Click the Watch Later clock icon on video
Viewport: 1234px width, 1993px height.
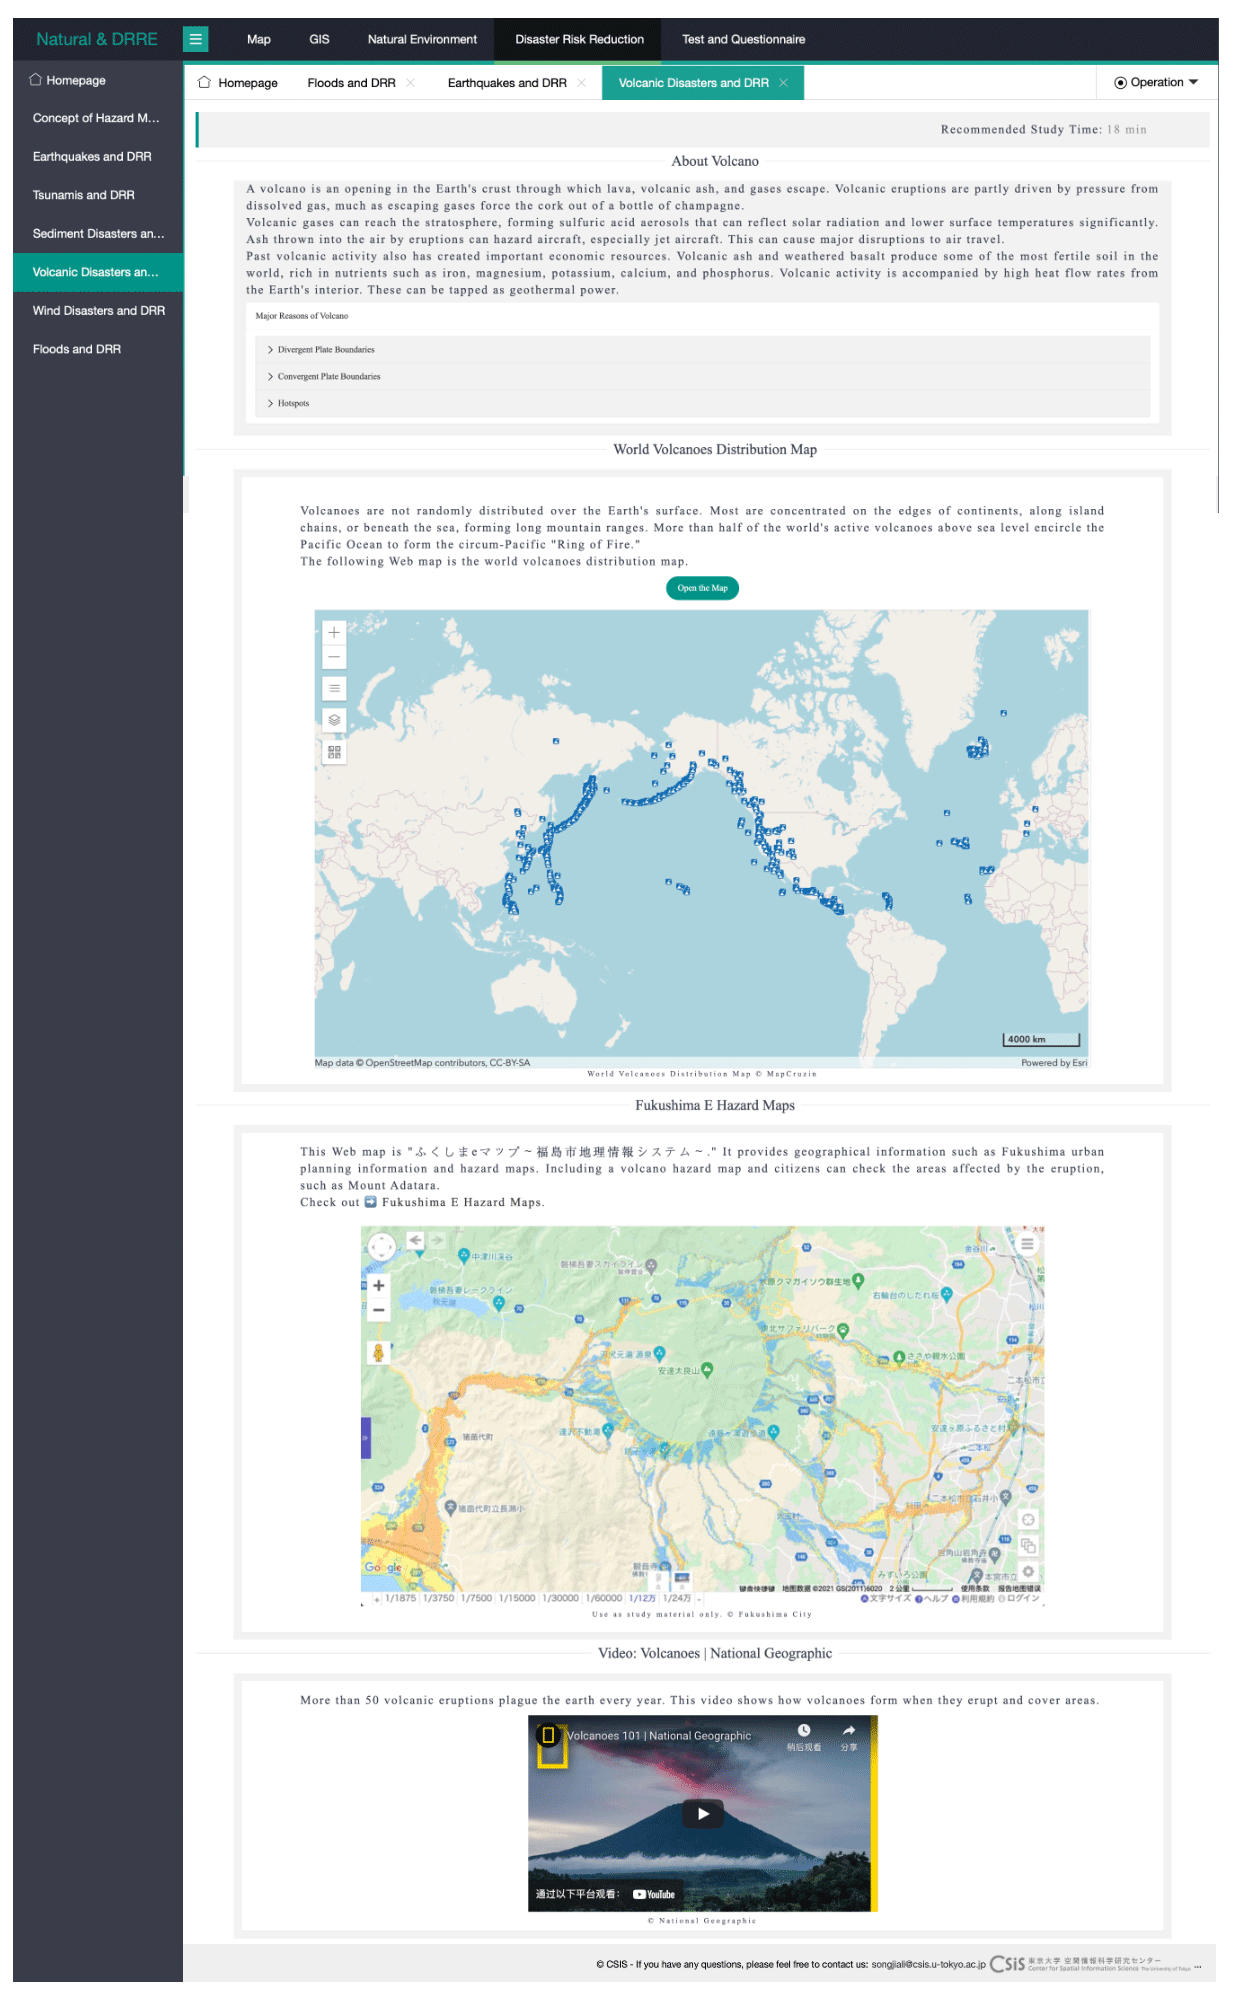(804, 1731)
